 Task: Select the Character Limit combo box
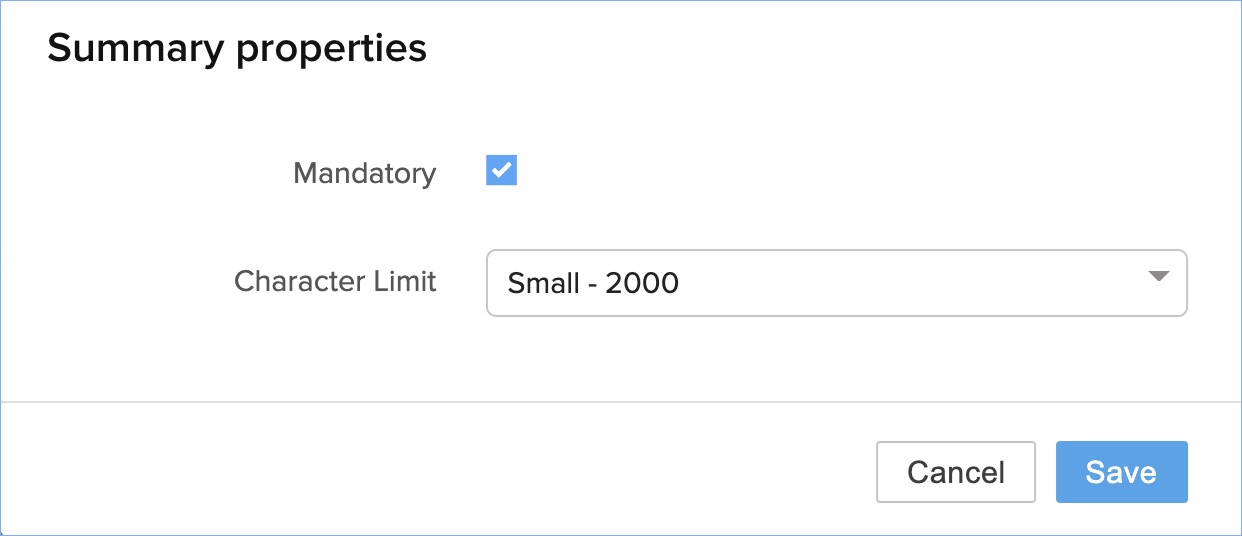click(x=836, y=283)
